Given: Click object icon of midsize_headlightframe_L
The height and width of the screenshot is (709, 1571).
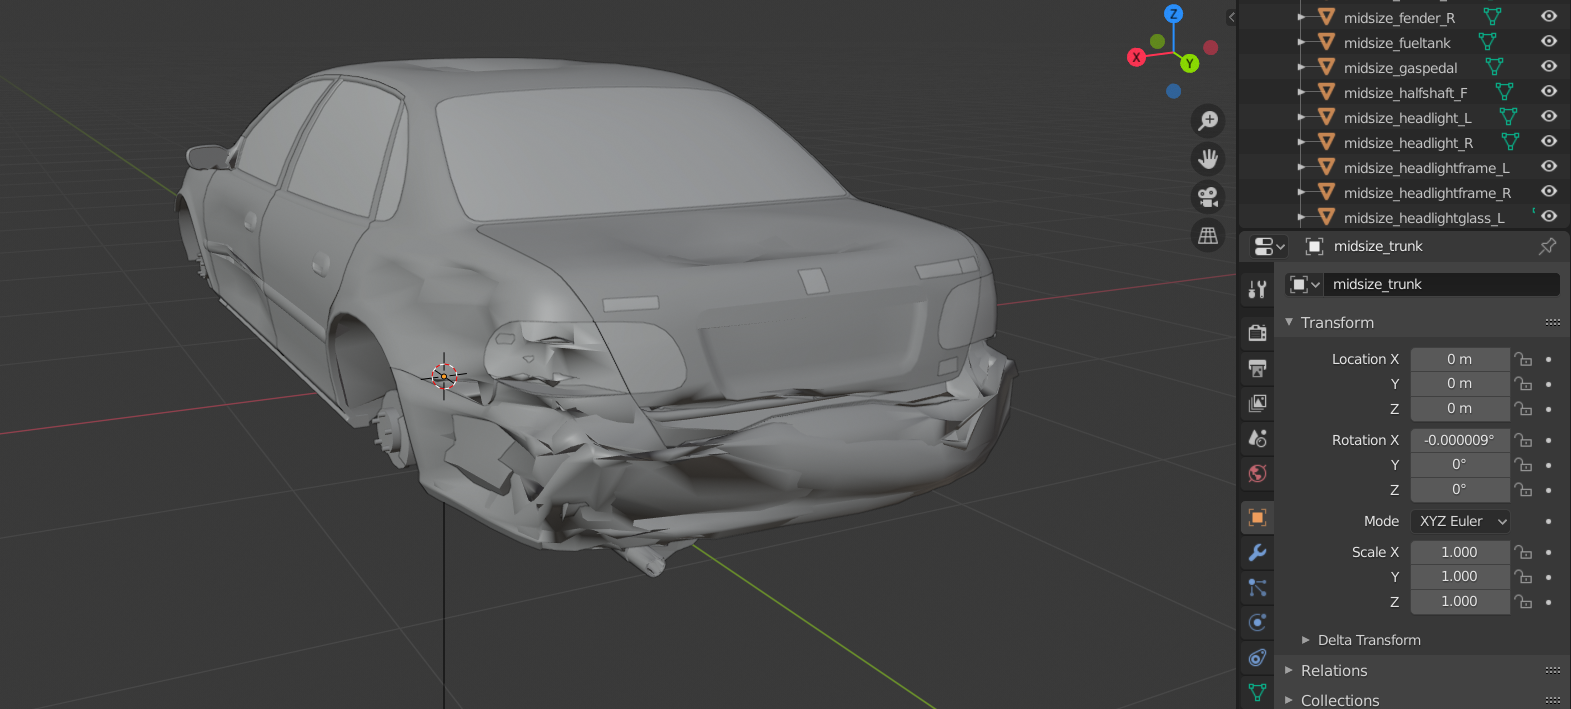Looking at the screenshot, I should pyautogui.click(x=1327, y=167).
